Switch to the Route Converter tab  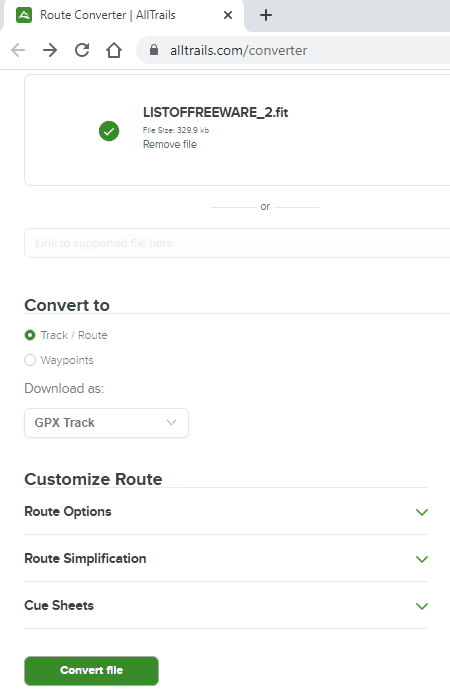pos(107,15)
